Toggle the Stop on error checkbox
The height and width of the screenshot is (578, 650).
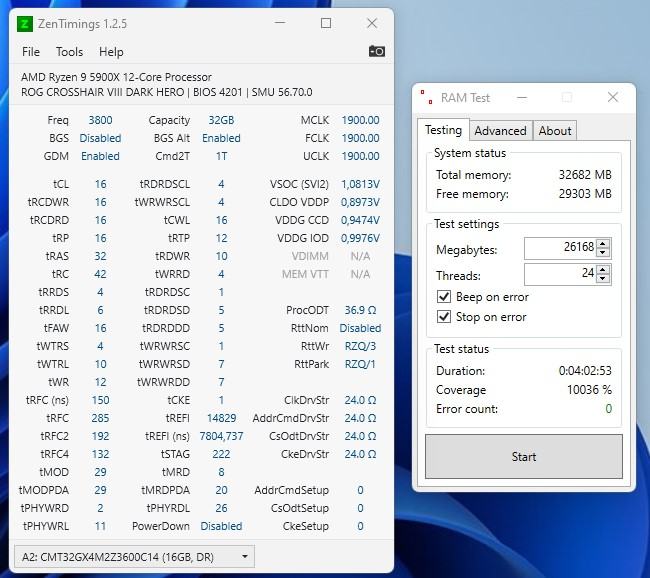[444, 317]
